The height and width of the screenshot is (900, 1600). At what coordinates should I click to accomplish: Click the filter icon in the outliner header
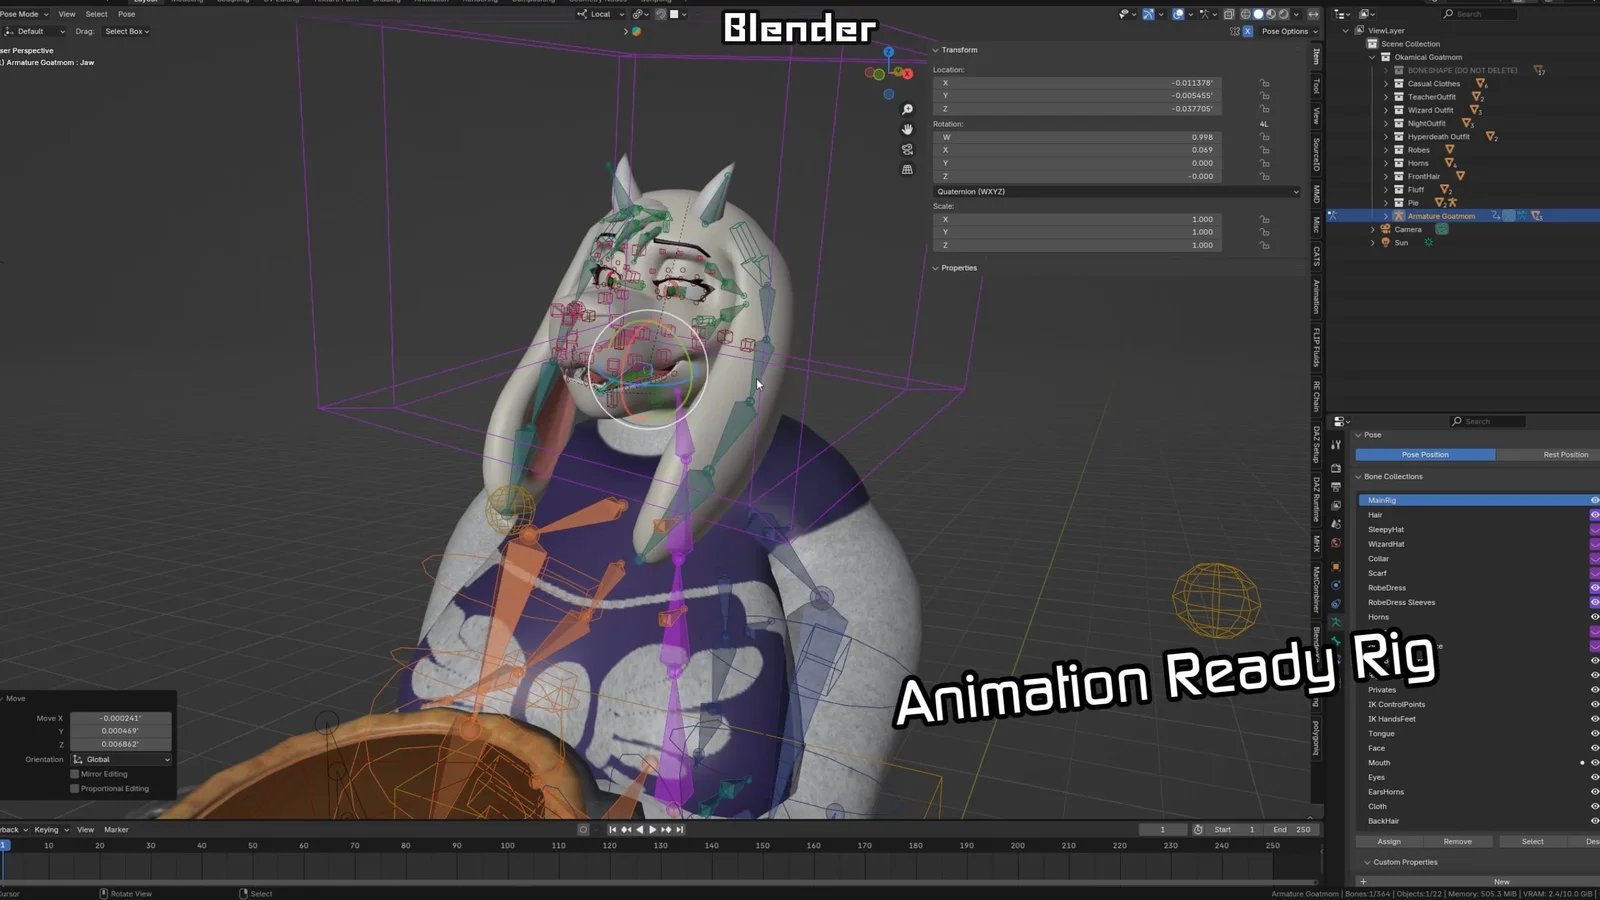click(x=1367, y=14)
